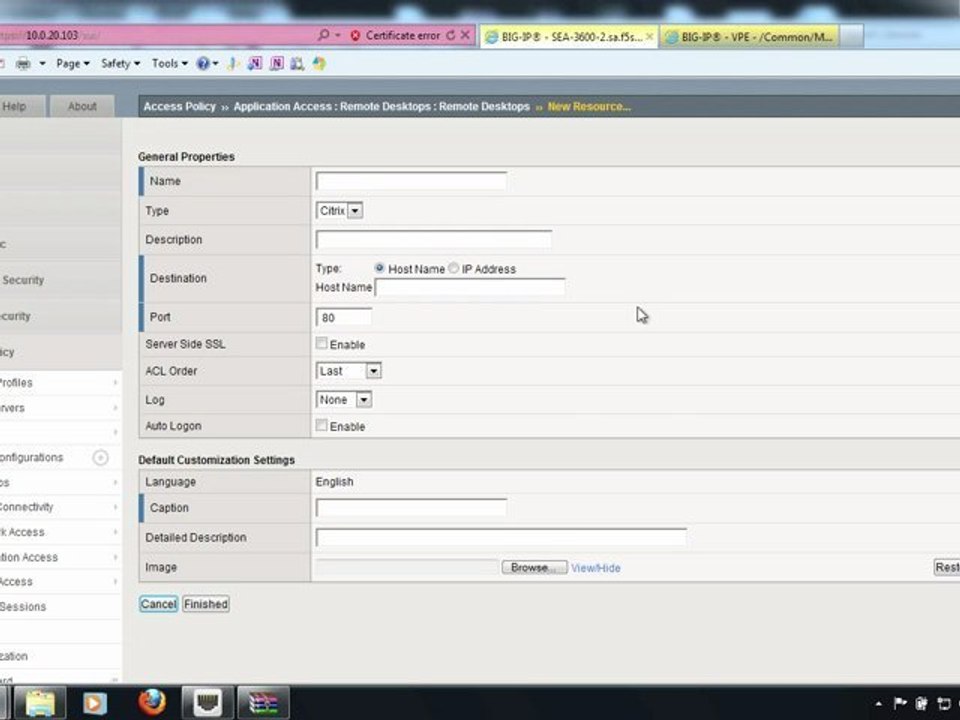Open a new blank browser tab

click(x=852, y=37)
